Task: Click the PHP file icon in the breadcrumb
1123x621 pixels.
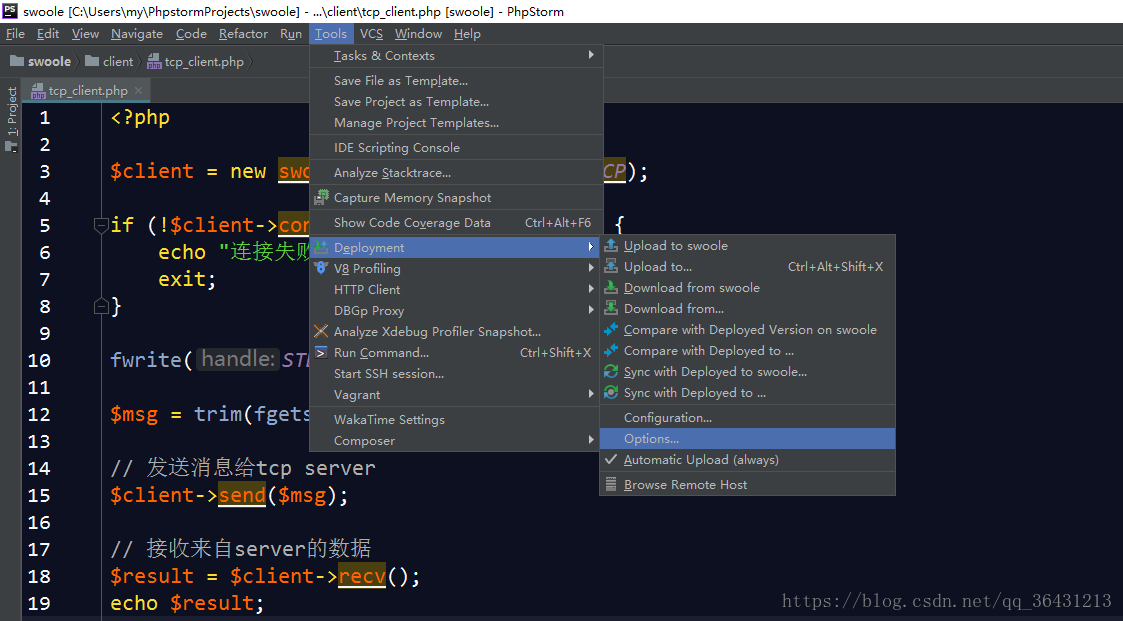Action: (x=154, y=62)
